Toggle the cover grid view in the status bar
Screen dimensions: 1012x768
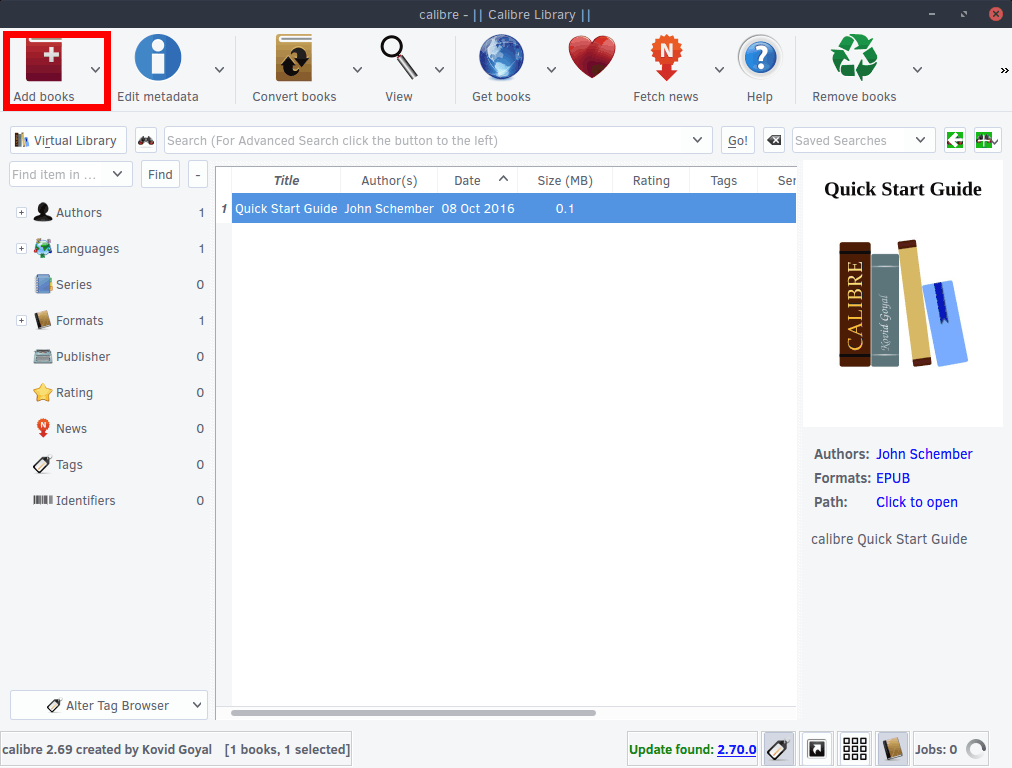854,748
